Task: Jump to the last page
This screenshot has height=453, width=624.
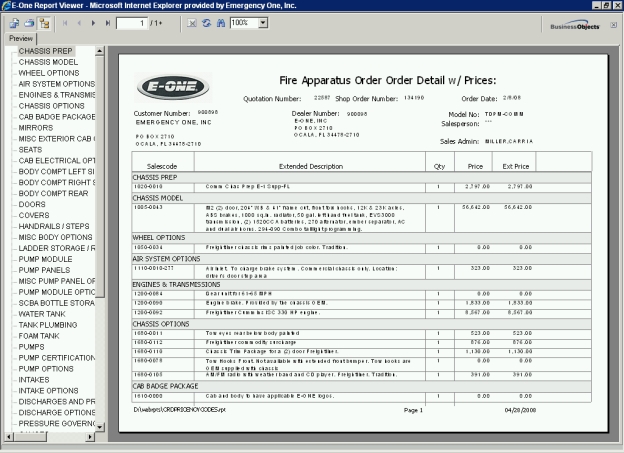Action: click(107, 23)
